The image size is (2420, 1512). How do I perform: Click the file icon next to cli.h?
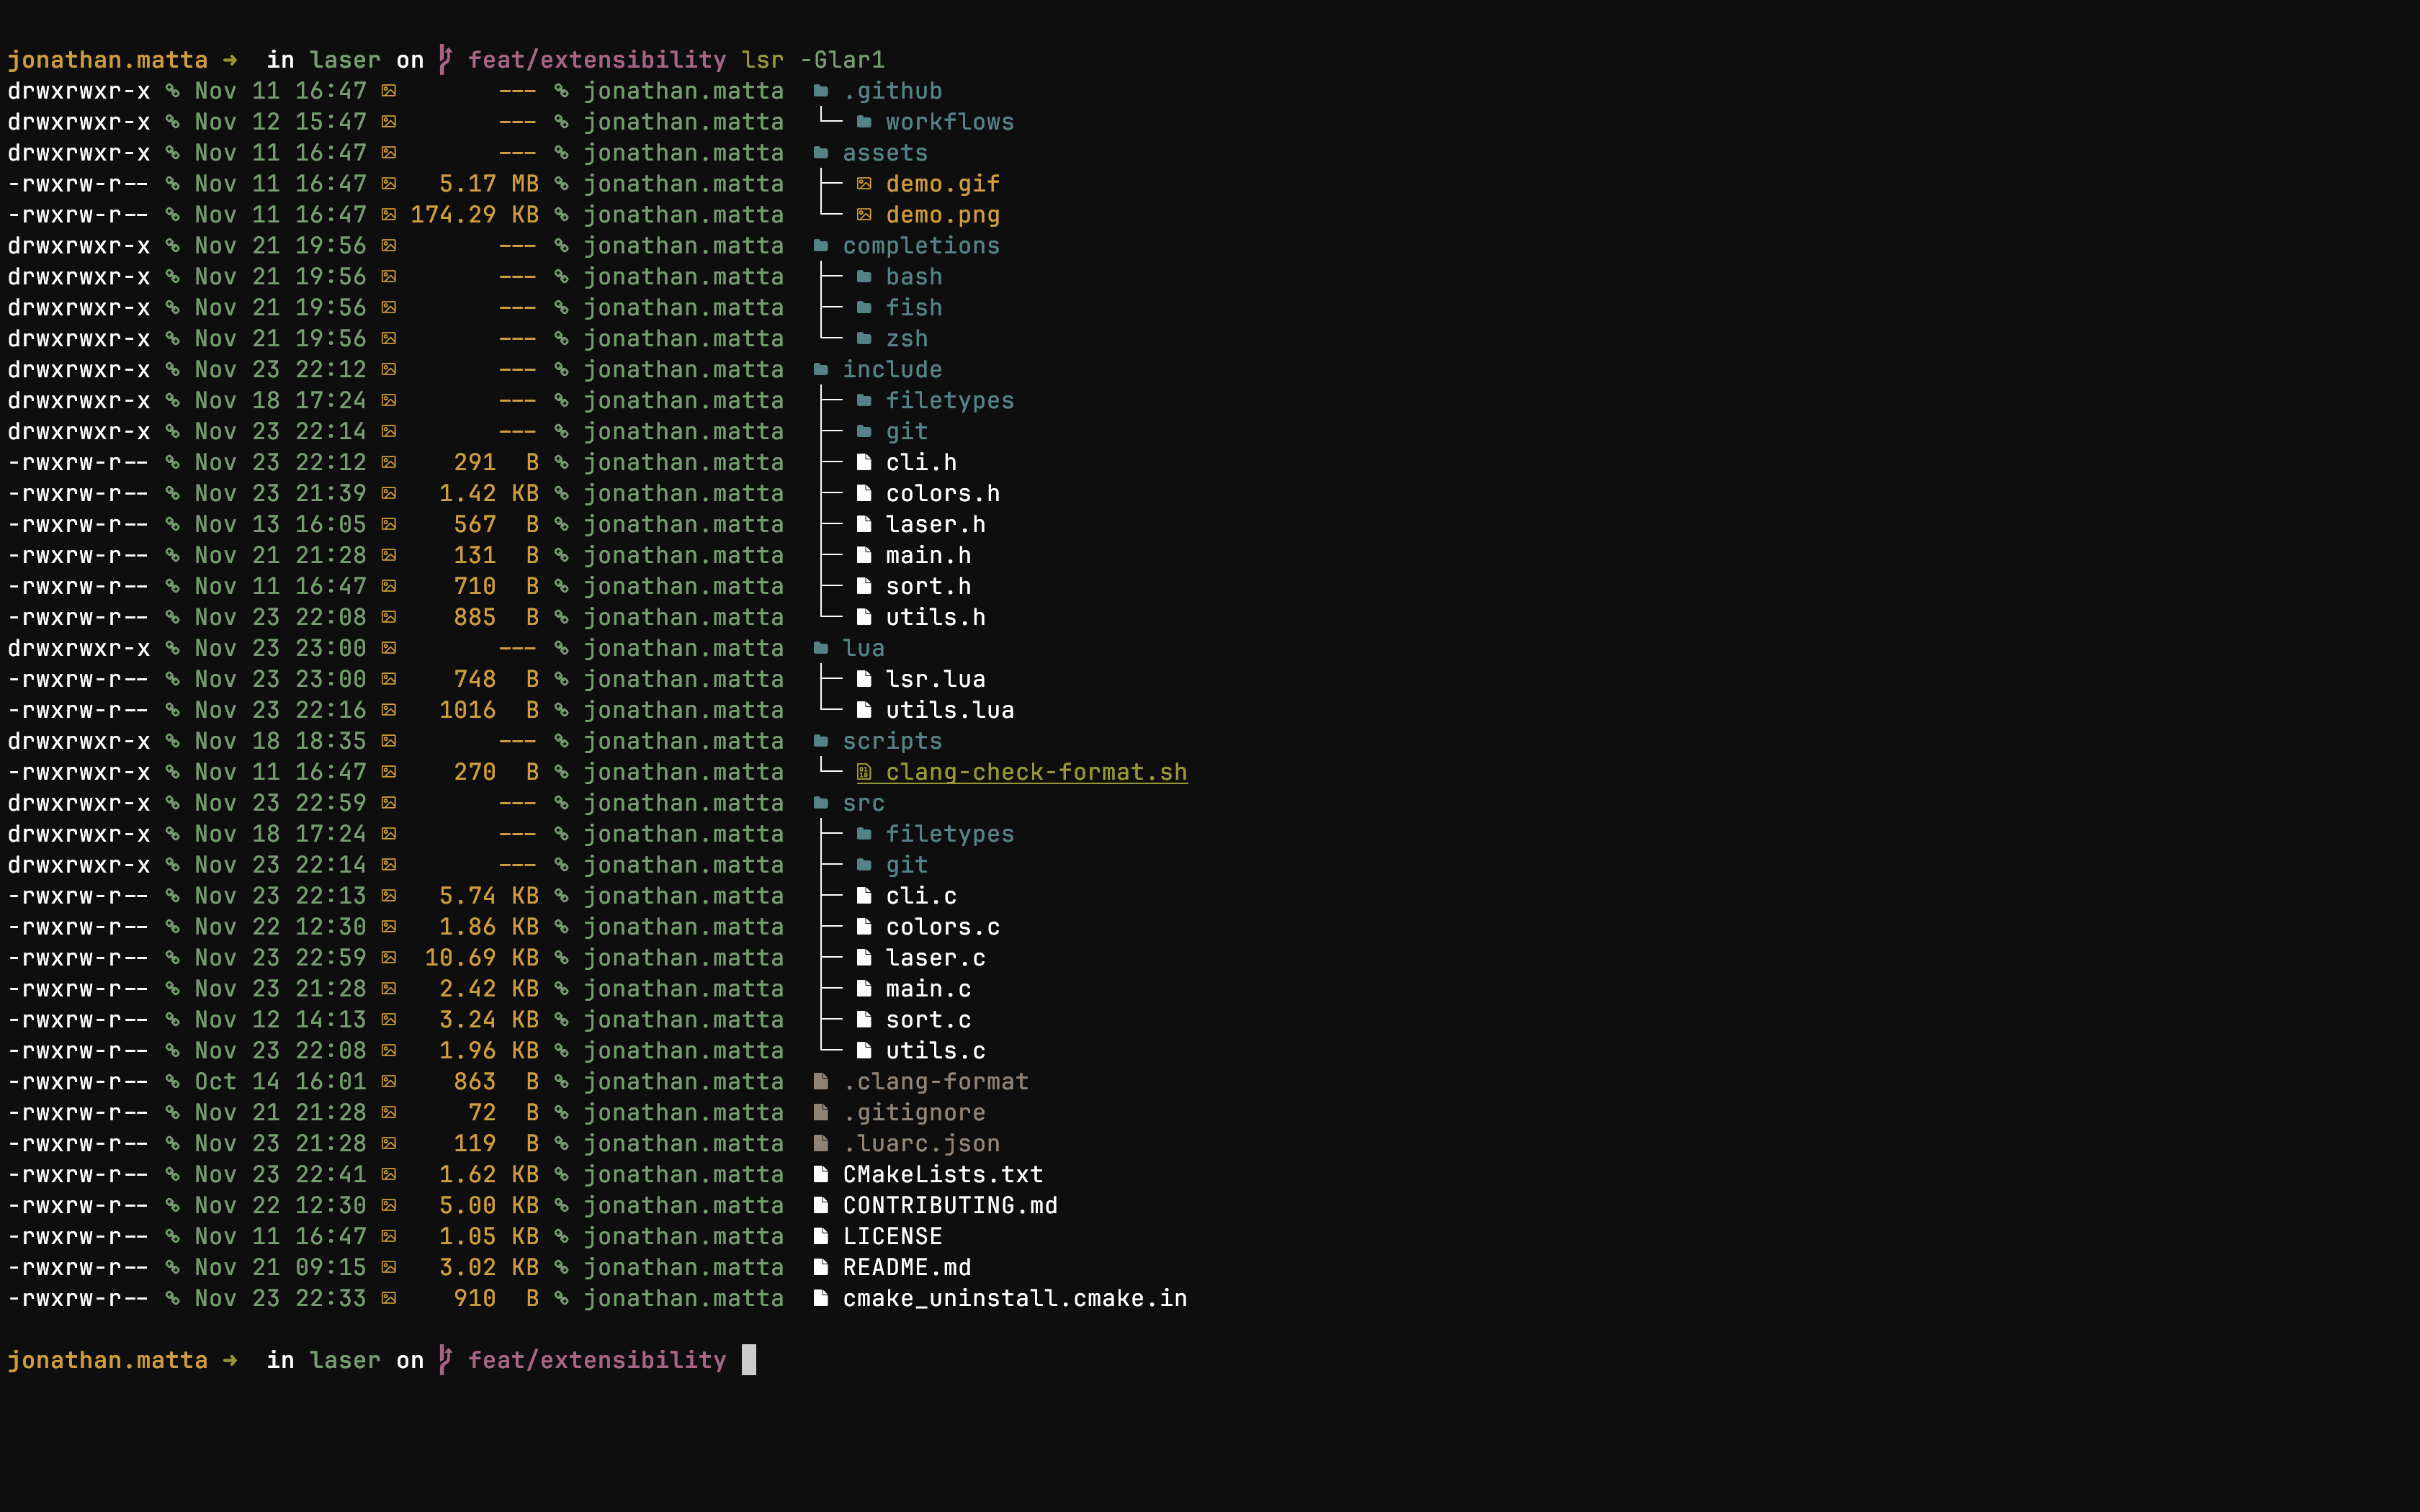coord(864,462)
